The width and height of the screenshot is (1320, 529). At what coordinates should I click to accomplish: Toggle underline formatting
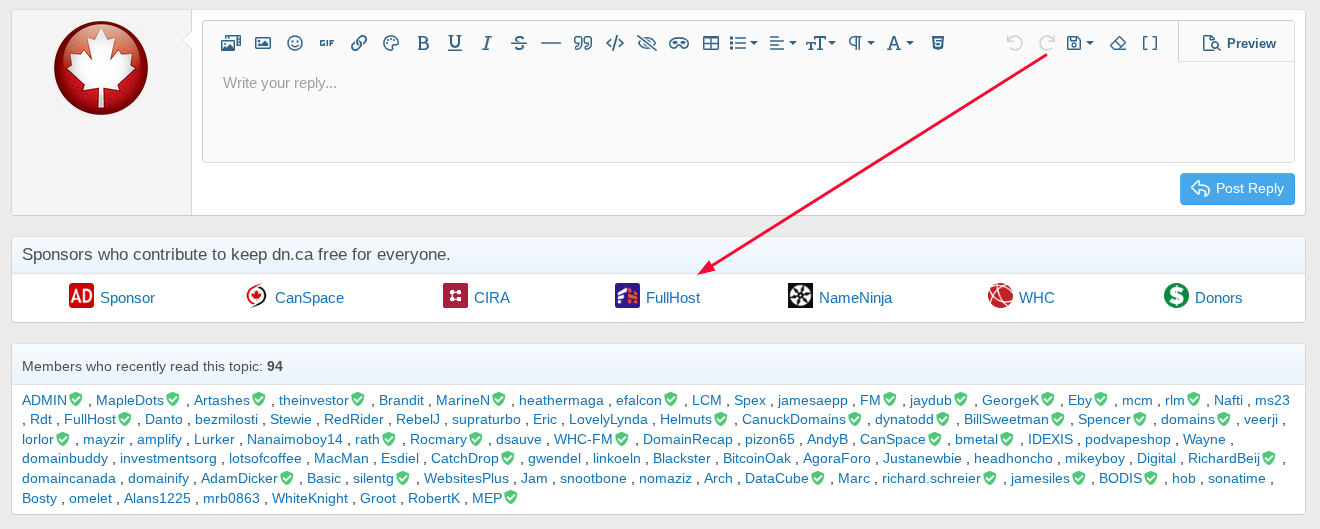(455, 43)
